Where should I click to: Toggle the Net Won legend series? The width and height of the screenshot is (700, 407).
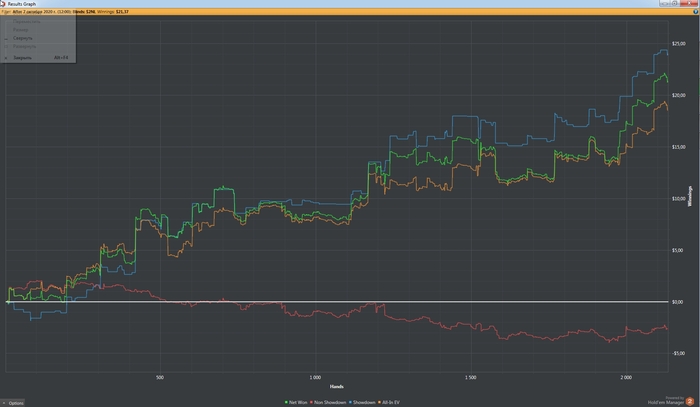(x=296, y=403)
